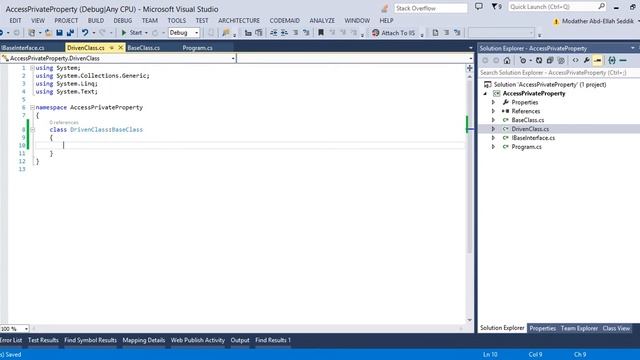Viewport: 640px width, 360px height.
Task: Collapse the namespace AccessPrivateProperty block
Action: click(32, 108)
